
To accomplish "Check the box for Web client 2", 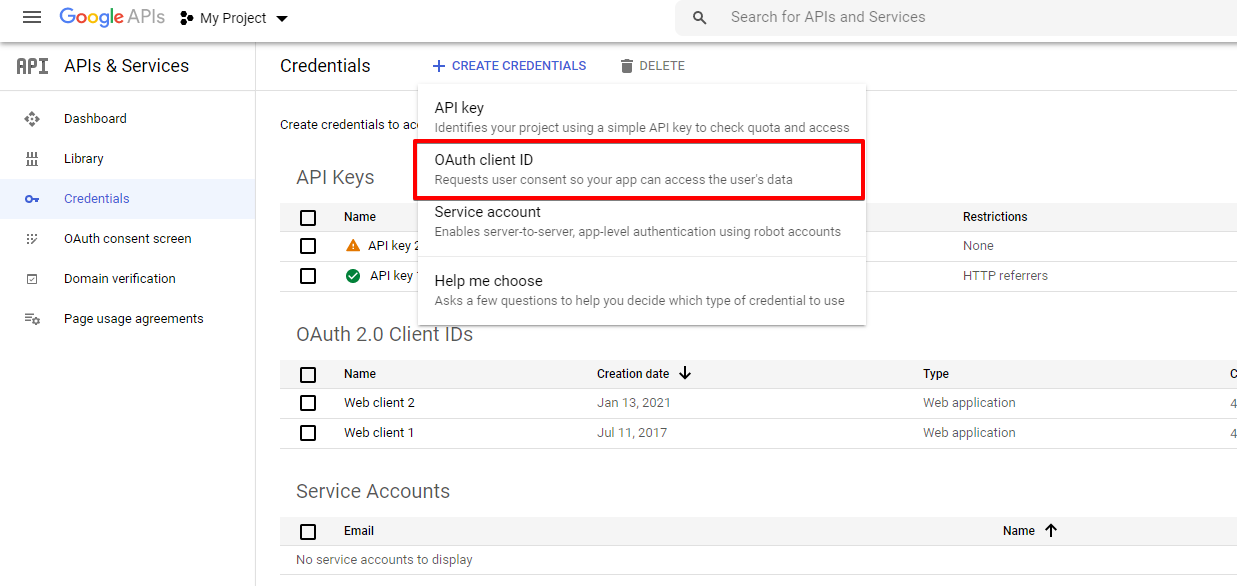I will (308, 403).
